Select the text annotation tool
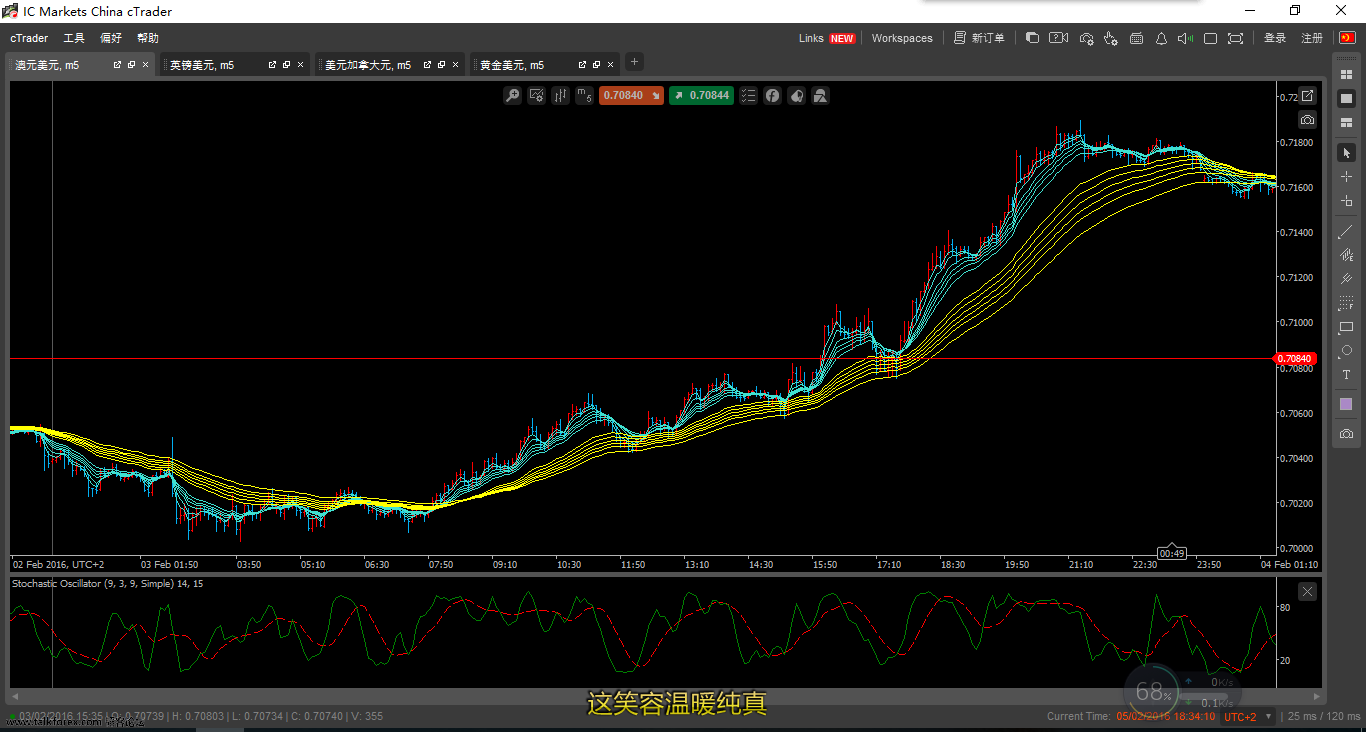The height and width of the screenshot is (732, 1366). (1346, 375)
